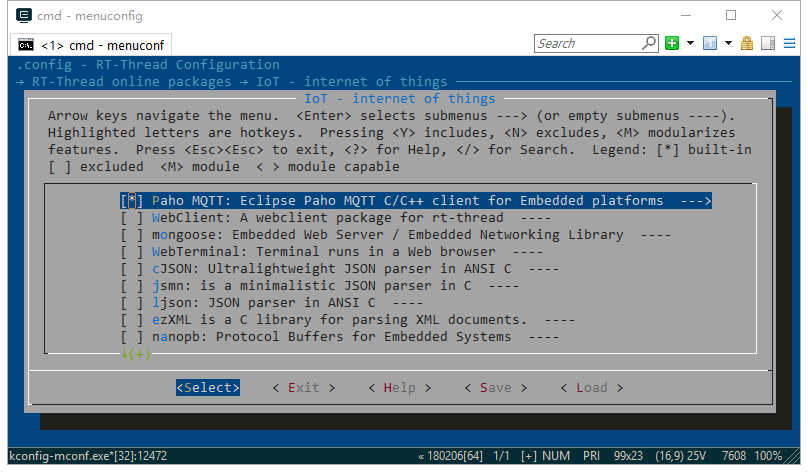The height and width of the screenshot is (472, 808).
Task: Select the WebClient package entry text
Action: [x=327, y=217]
